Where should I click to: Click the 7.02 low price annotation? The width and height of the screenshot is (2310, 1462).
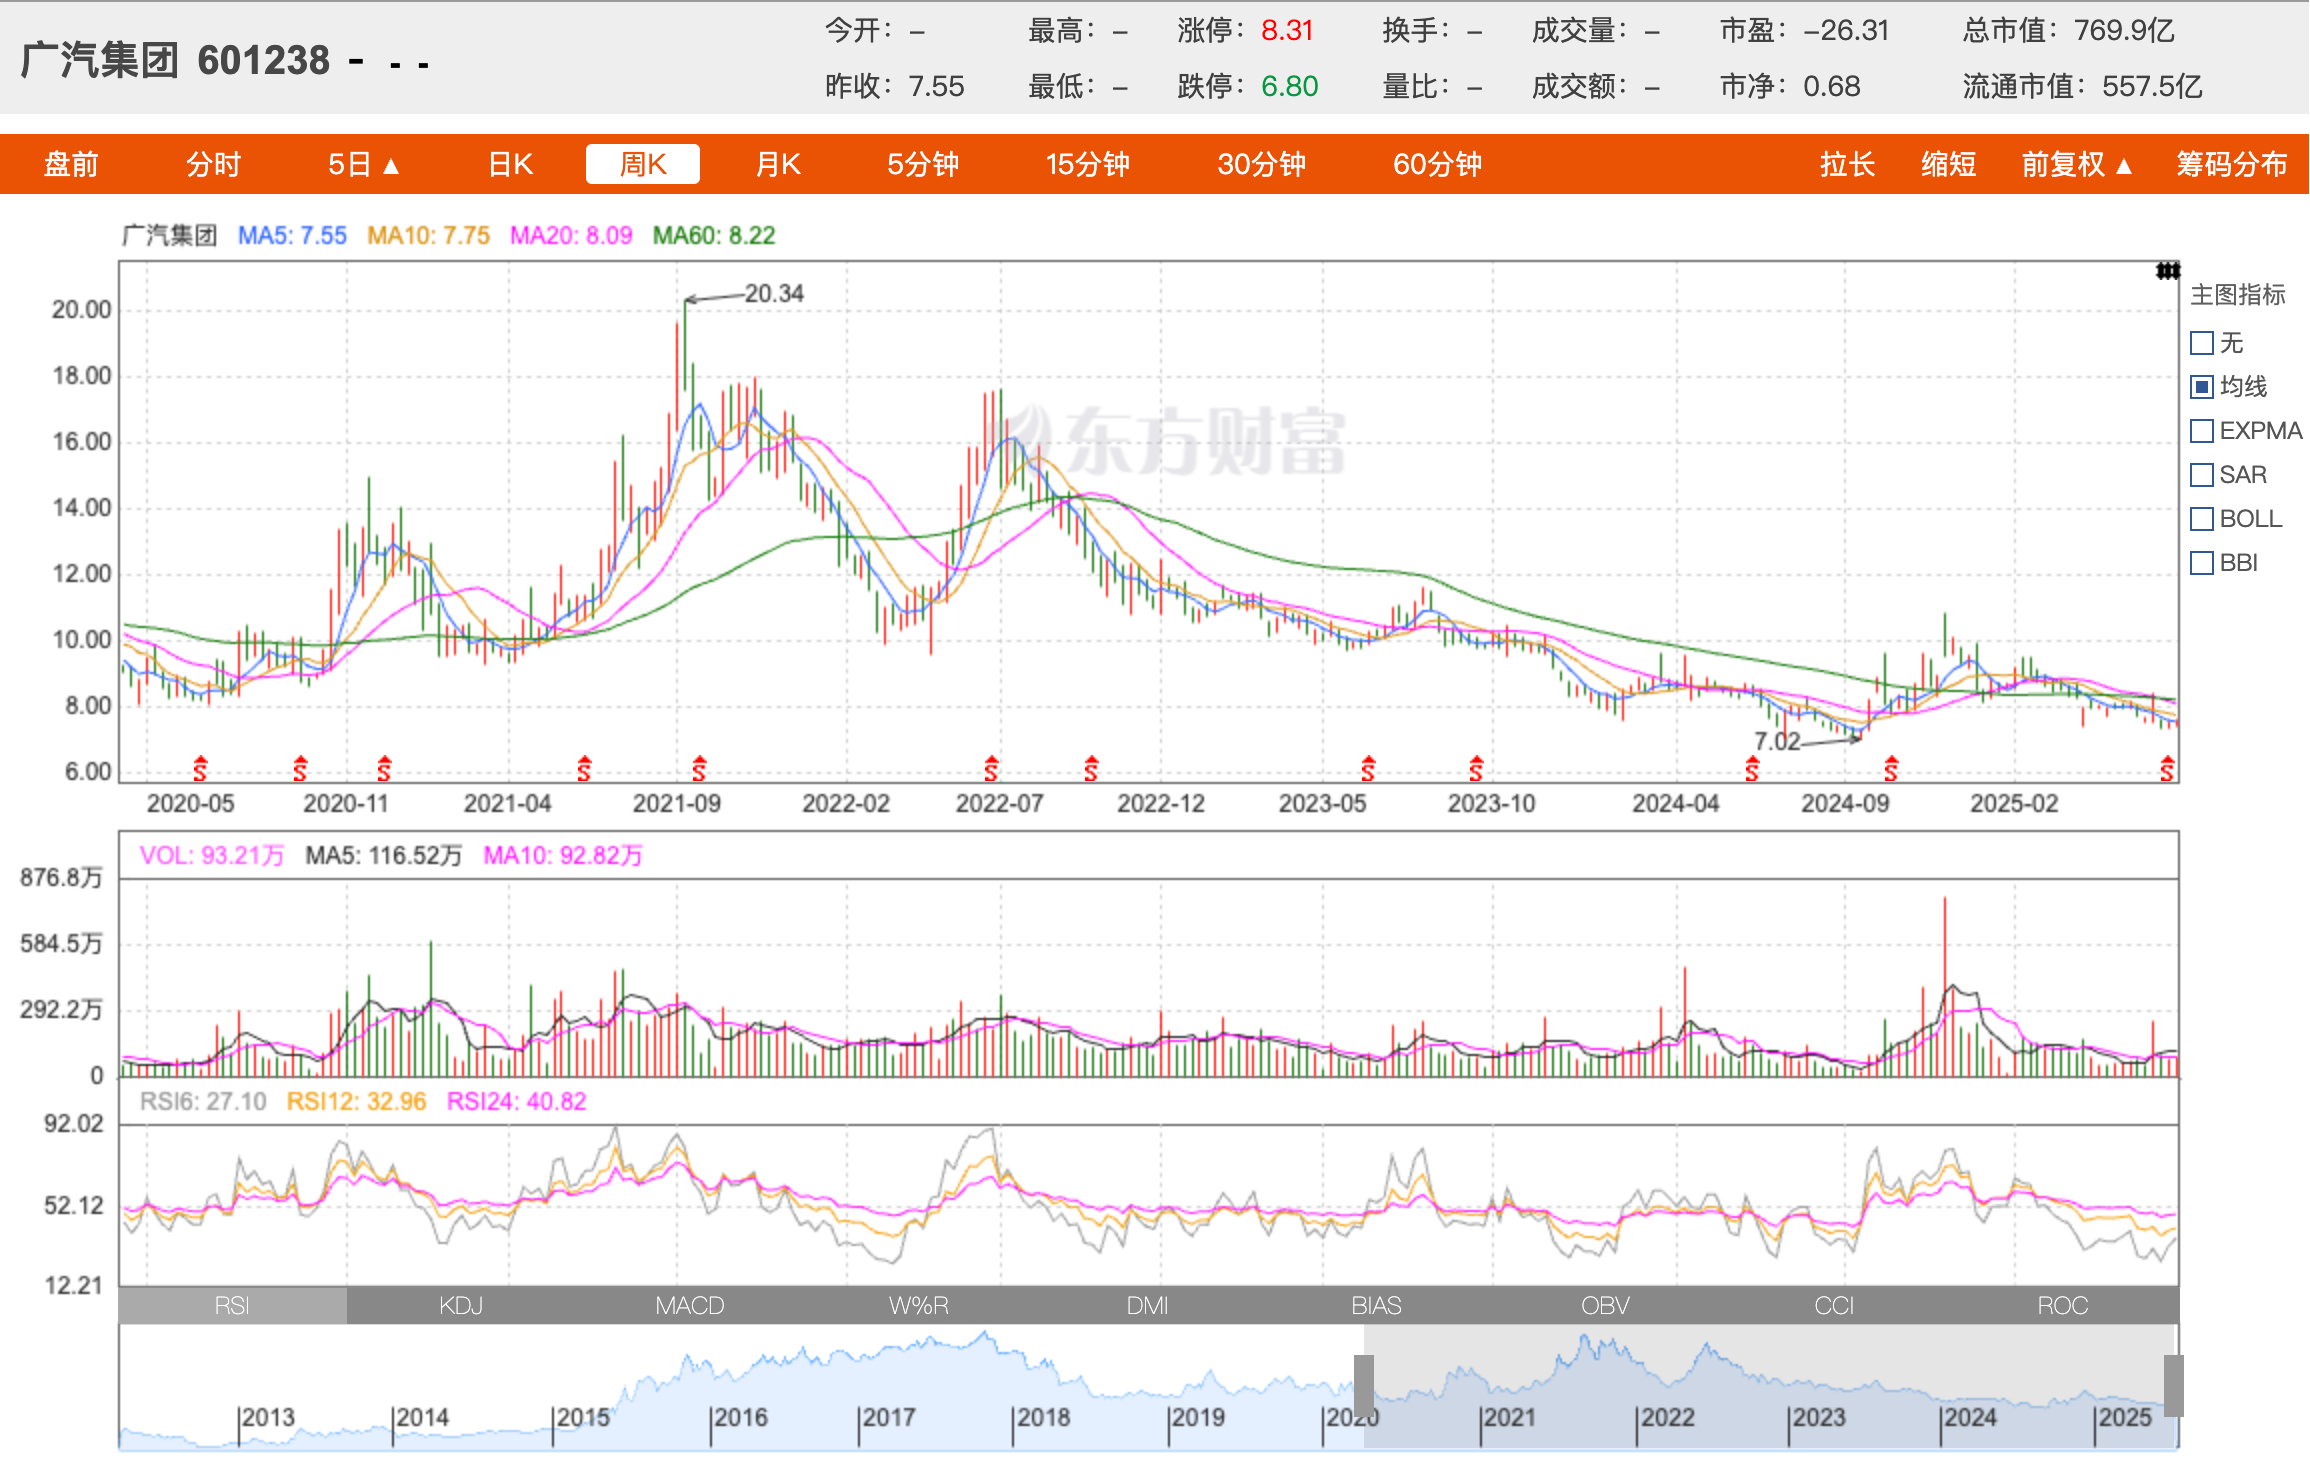point(1777,741)
